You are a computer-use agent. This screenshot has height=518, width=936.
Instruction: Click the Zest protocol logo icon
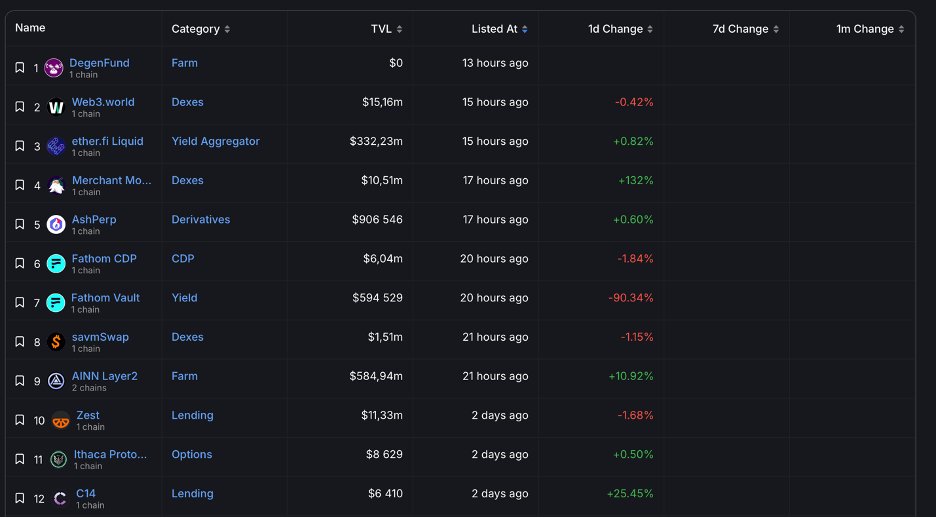pos(61,420)
